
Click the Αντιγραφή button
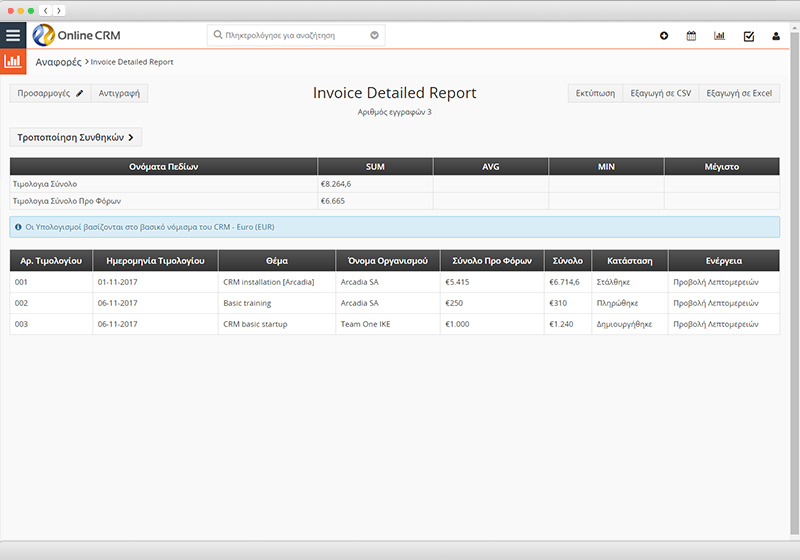tap(119, 93)
